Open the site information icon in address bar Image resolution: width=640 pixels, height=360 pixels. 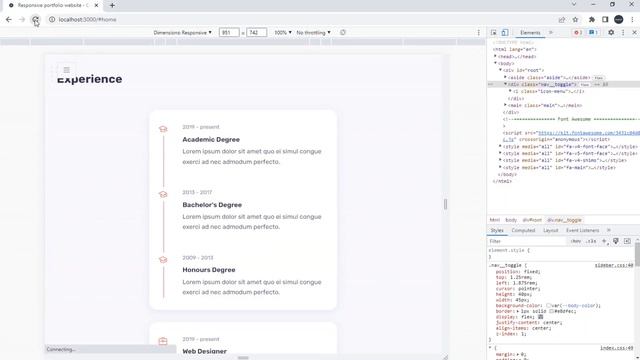tap(52, 19)
